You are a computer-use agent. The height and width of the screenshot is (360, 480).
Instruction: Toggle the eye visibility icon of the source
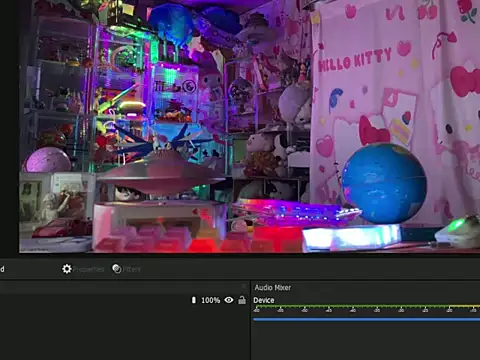[229, 300]
